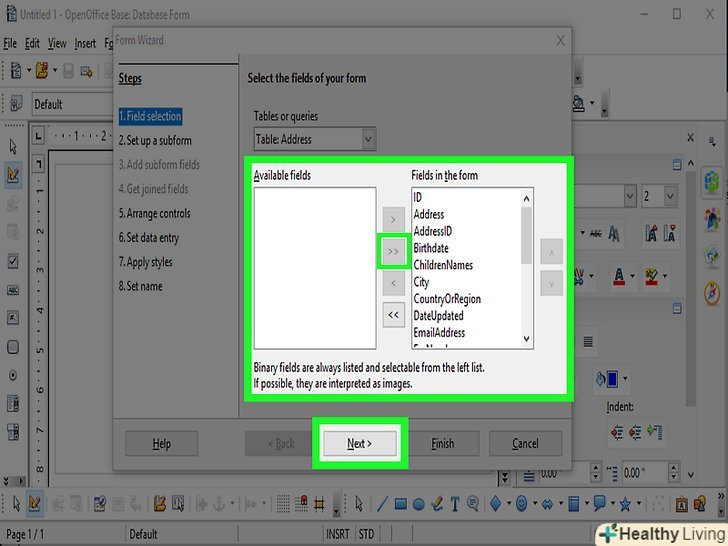Insert a Push Button control from left toolbar
The width and height of the screenshot is (728, 546).
click(13, 347)
